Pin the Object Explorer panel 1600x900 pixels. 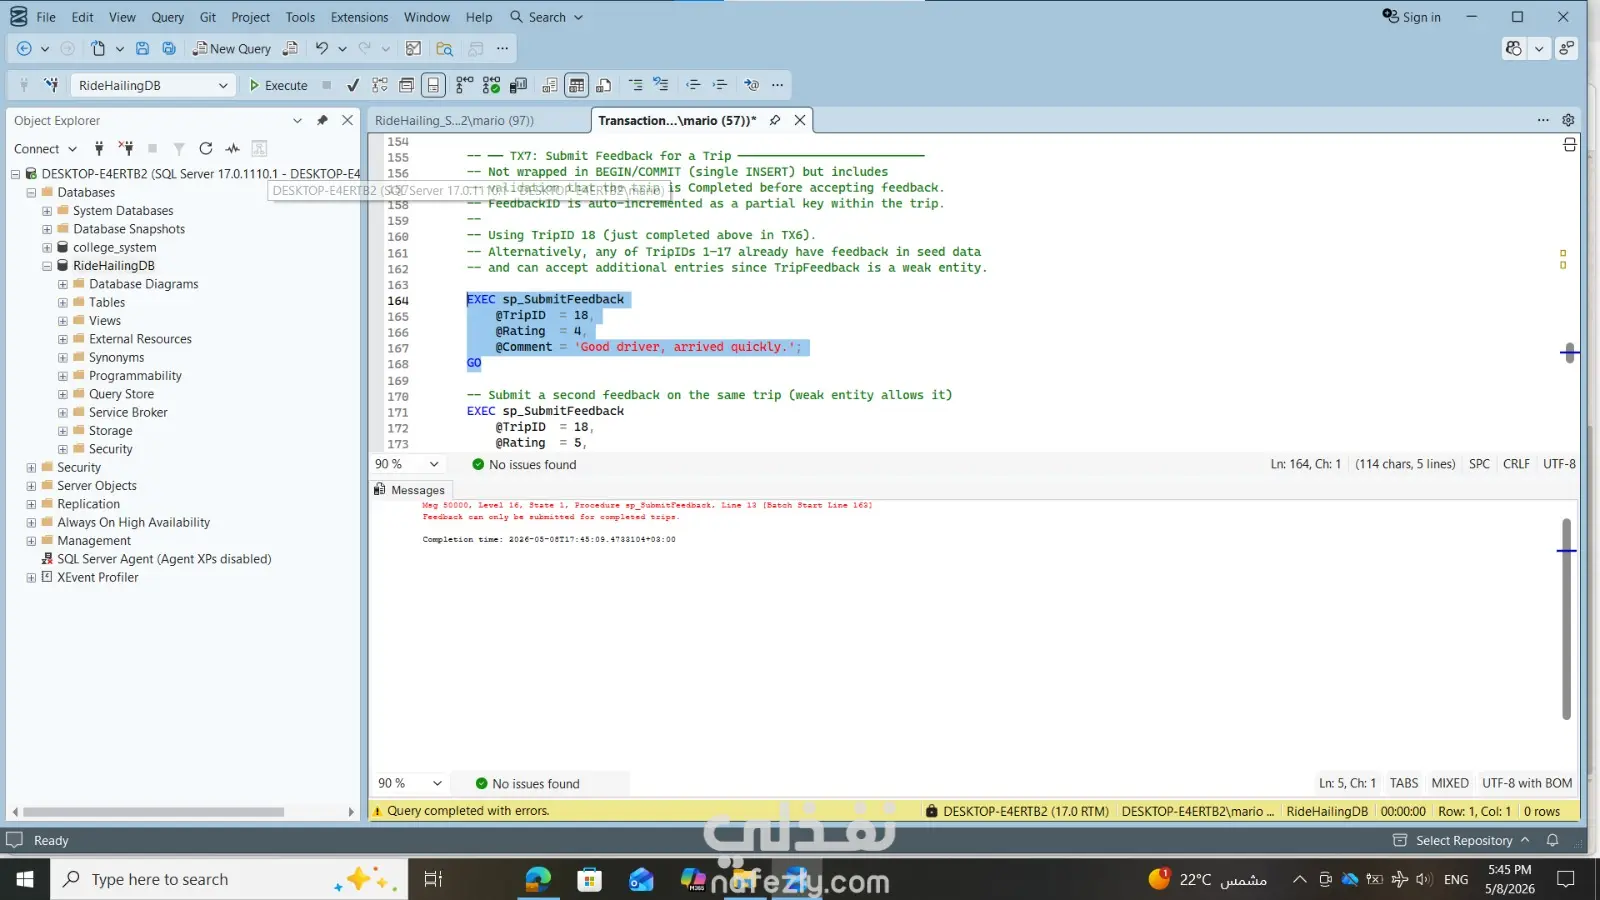click(x=322, y=120)
